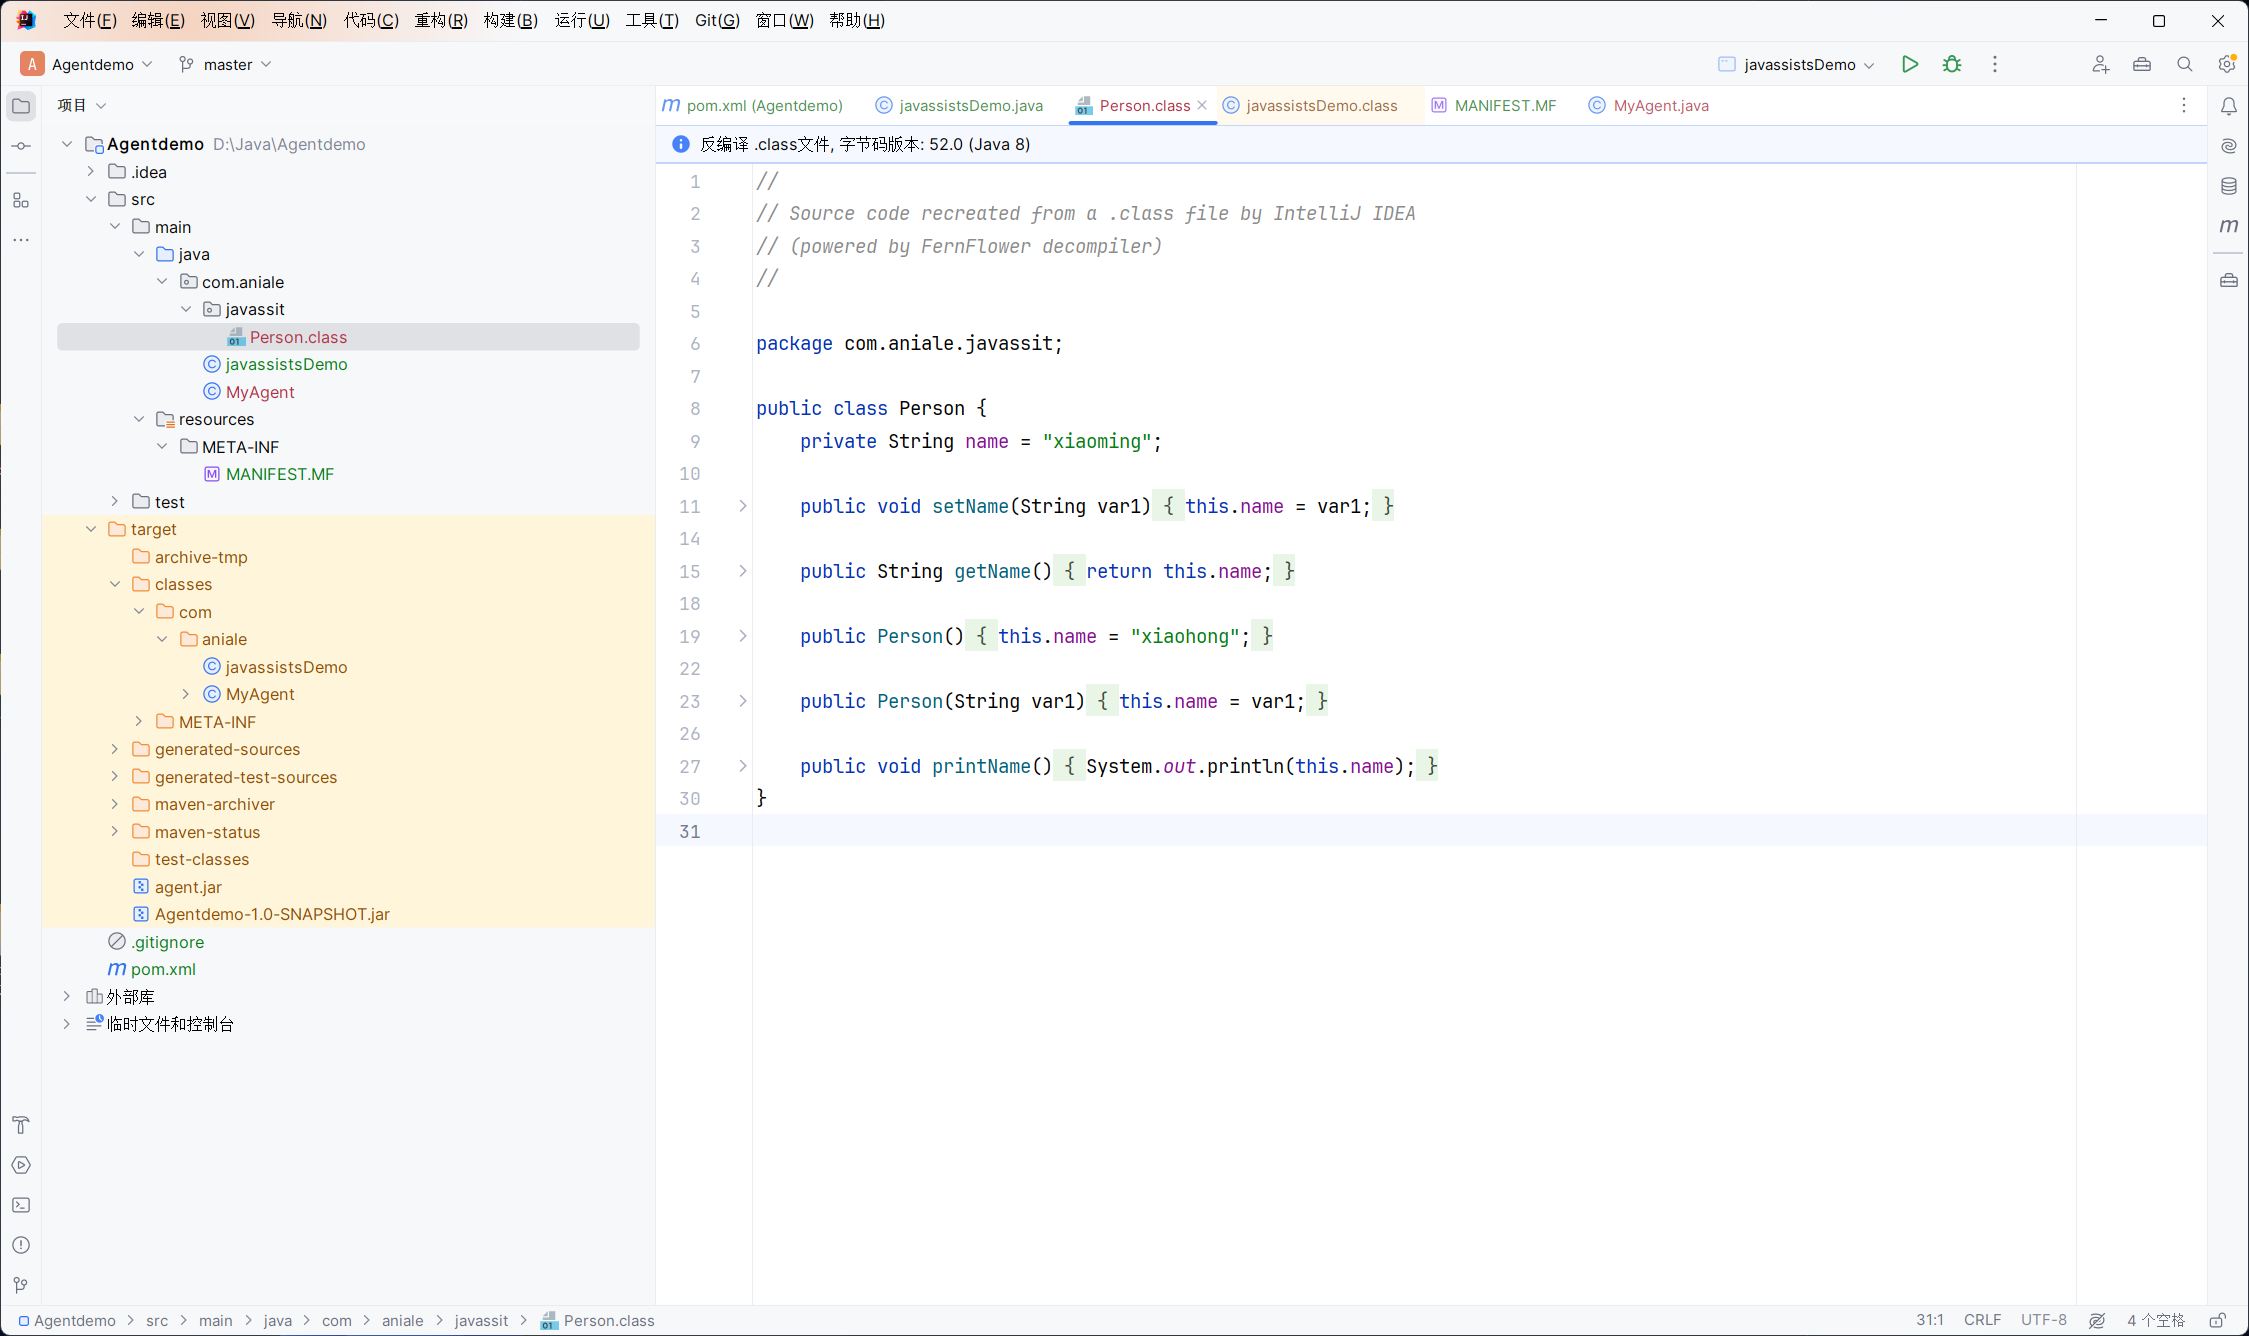Viewport: 2249px width, 1336px height.
Task: Collapse the target folder
Action: click(x=91, y=529)
